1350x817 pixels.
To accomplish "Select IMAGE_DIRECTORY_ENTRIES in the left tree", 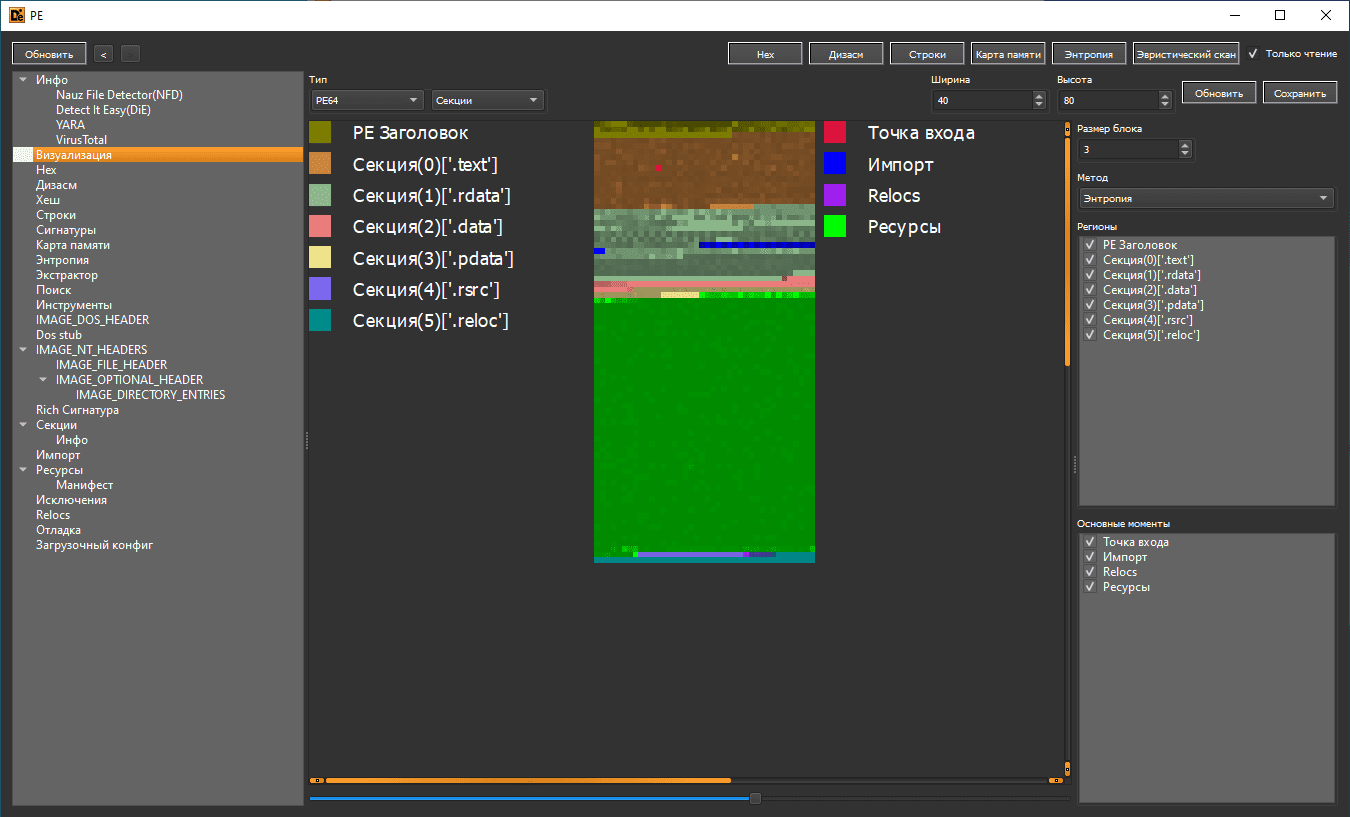I will [x=150, y=395].
